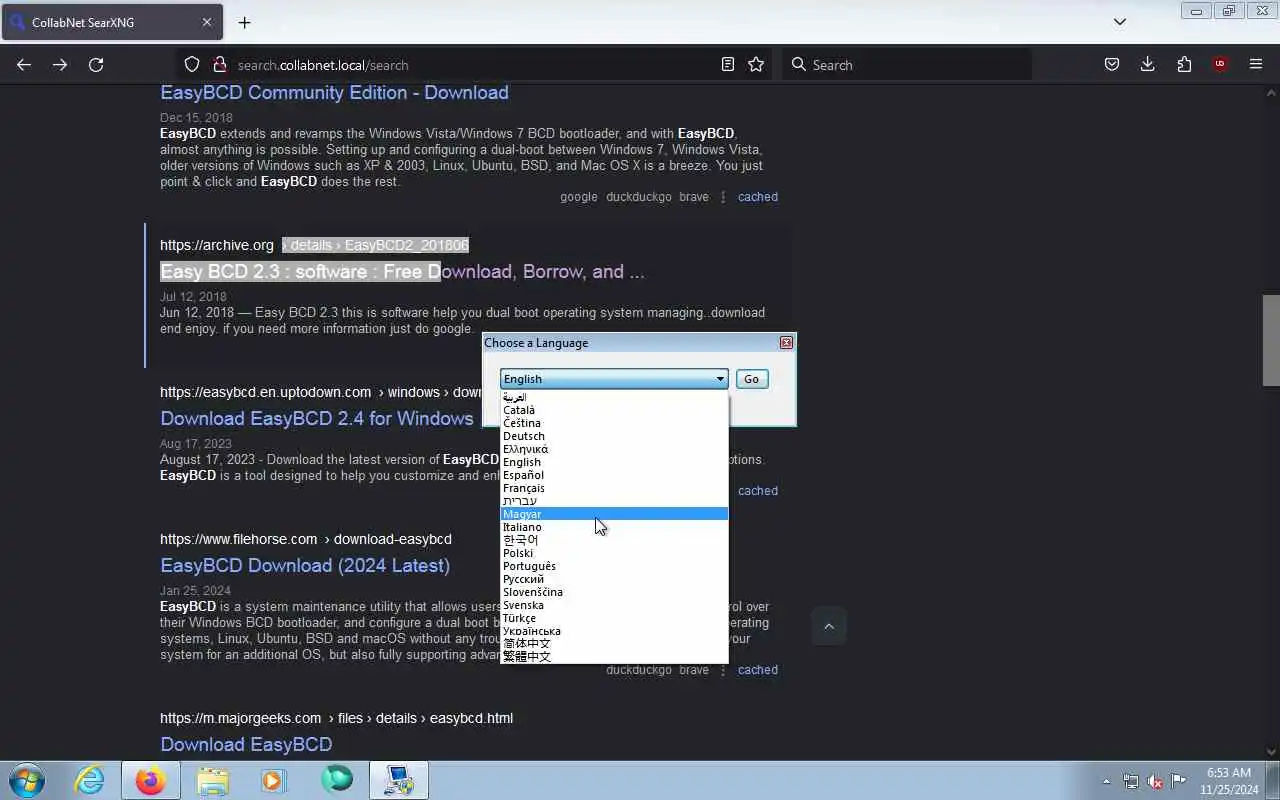The image size is (1280, 800).
Task: Select Français from language list
Action: tap(614, 488)
